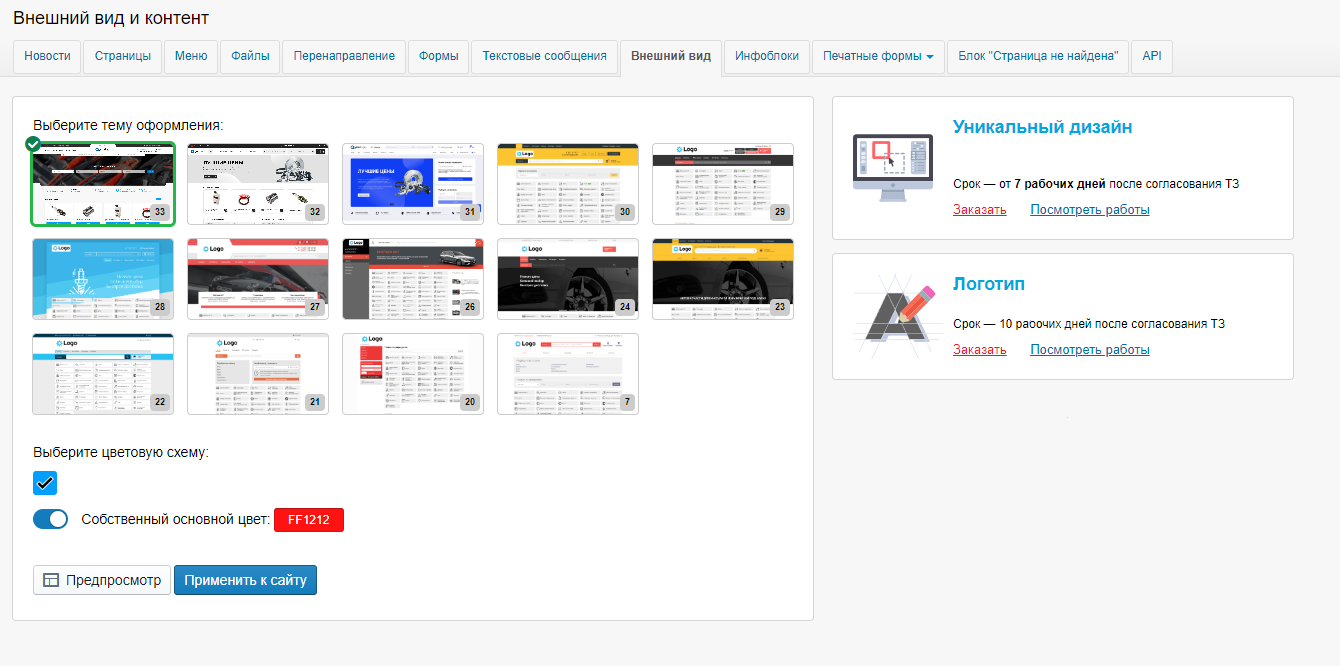Image resolution: width=1340 pixels, height=666 pixels.
Task: Click the Unique Design monitor illustration icon
Action: tap(892, 167)
